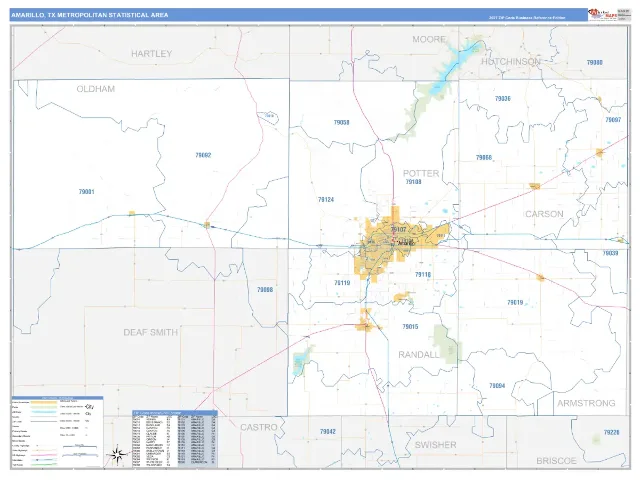This screenshot has width=640, height=480.
Task: Click ZIP label 79107 over Amarillo city
Action: point(399,229)
